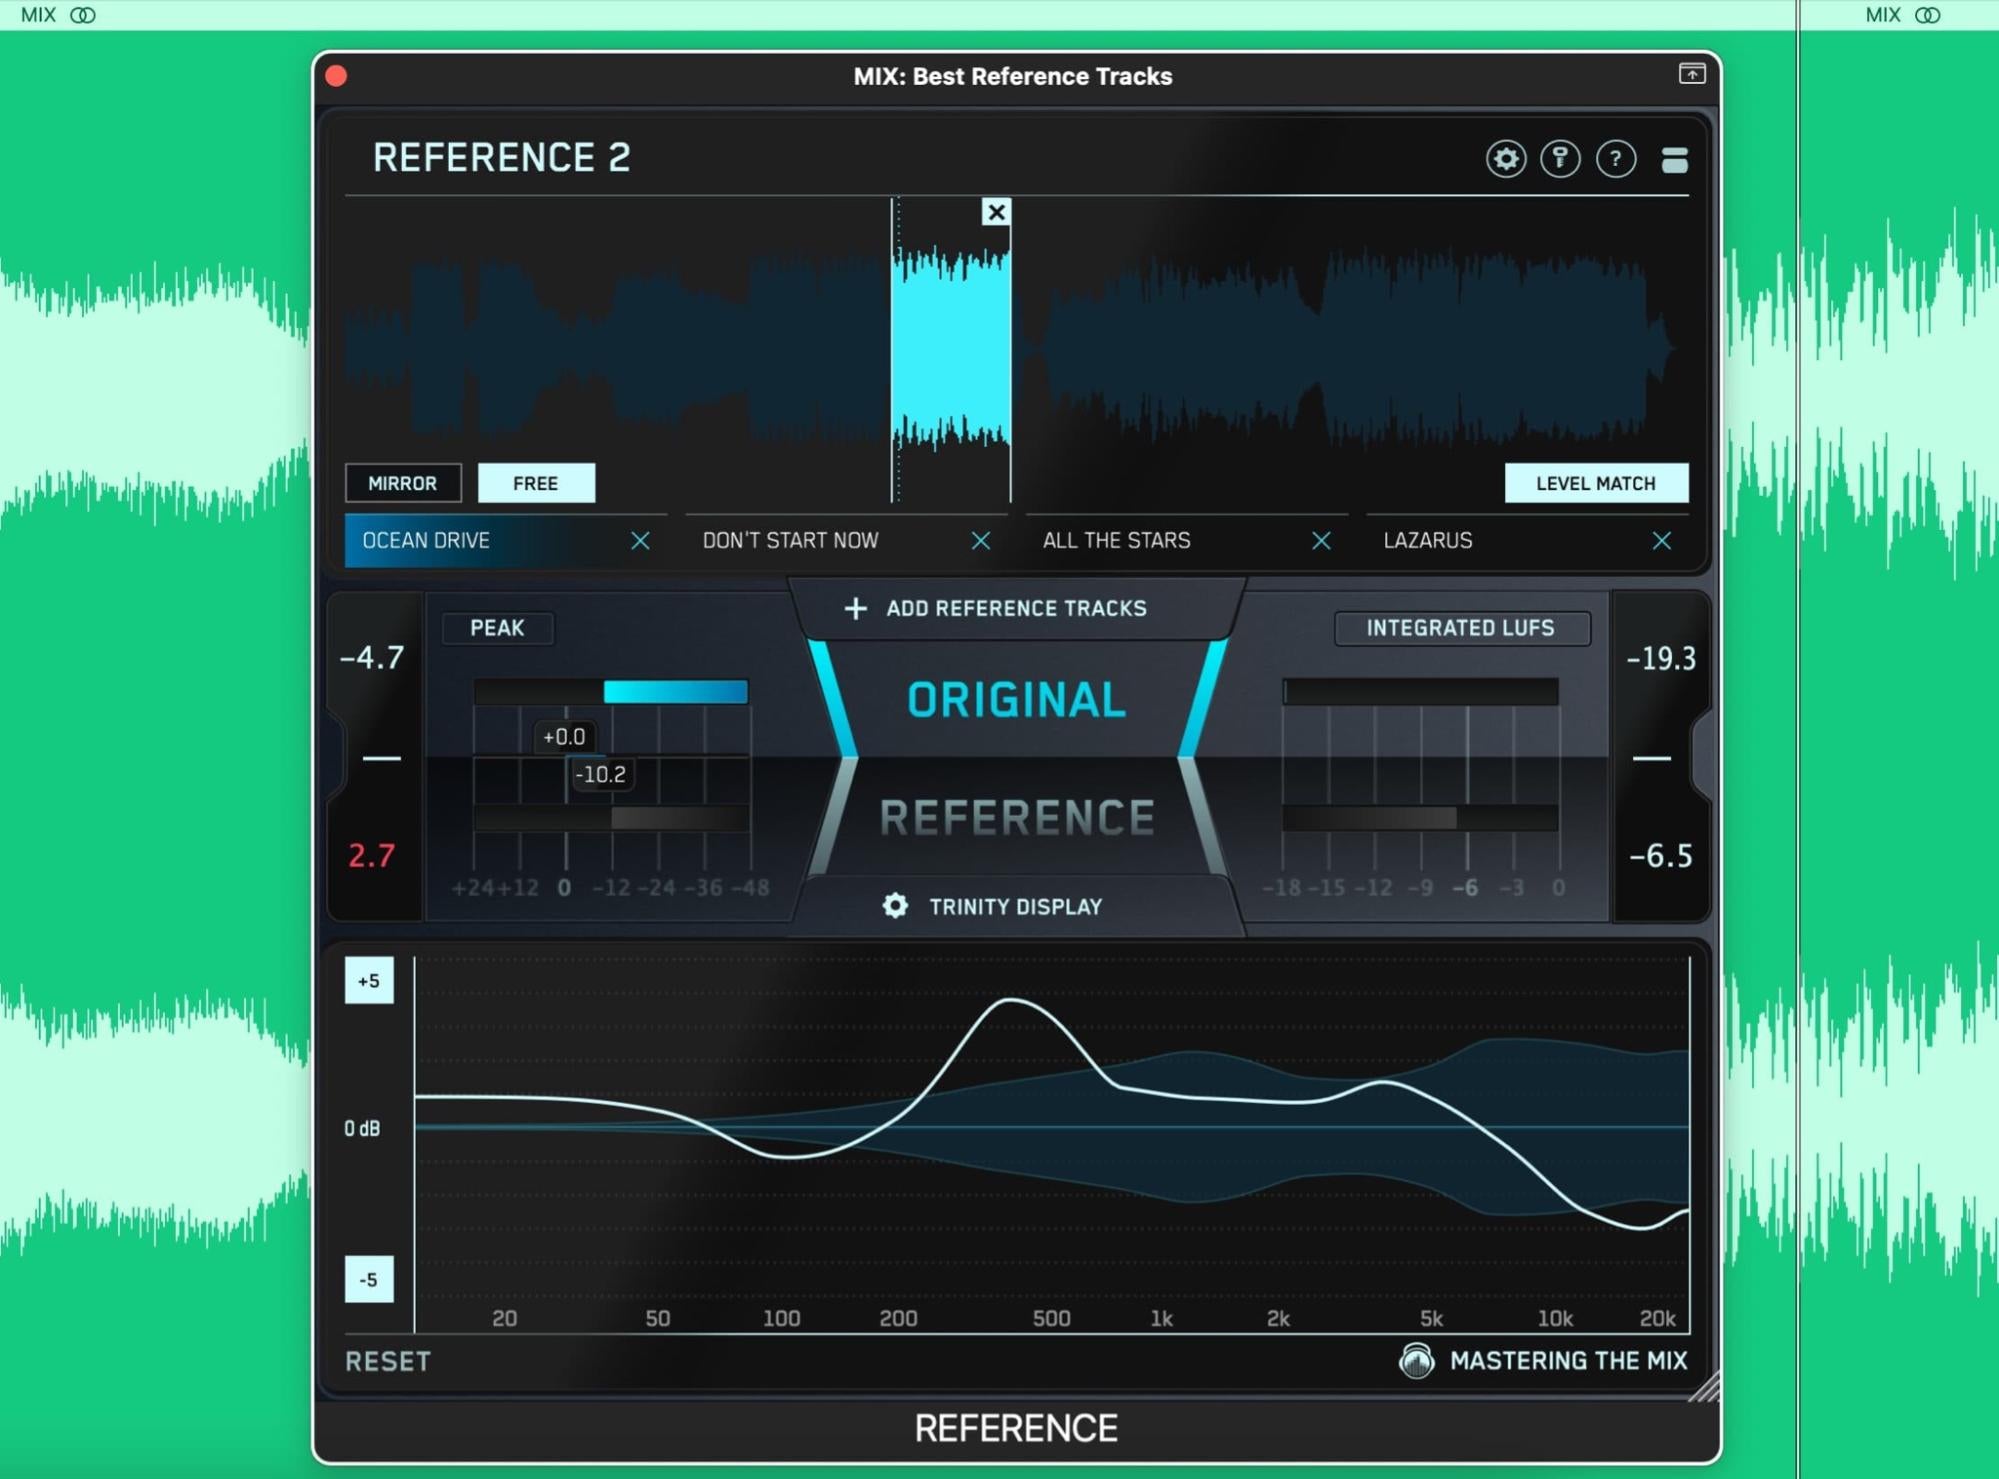Switch monitoring to ORIGINAL

point(1016,699)
